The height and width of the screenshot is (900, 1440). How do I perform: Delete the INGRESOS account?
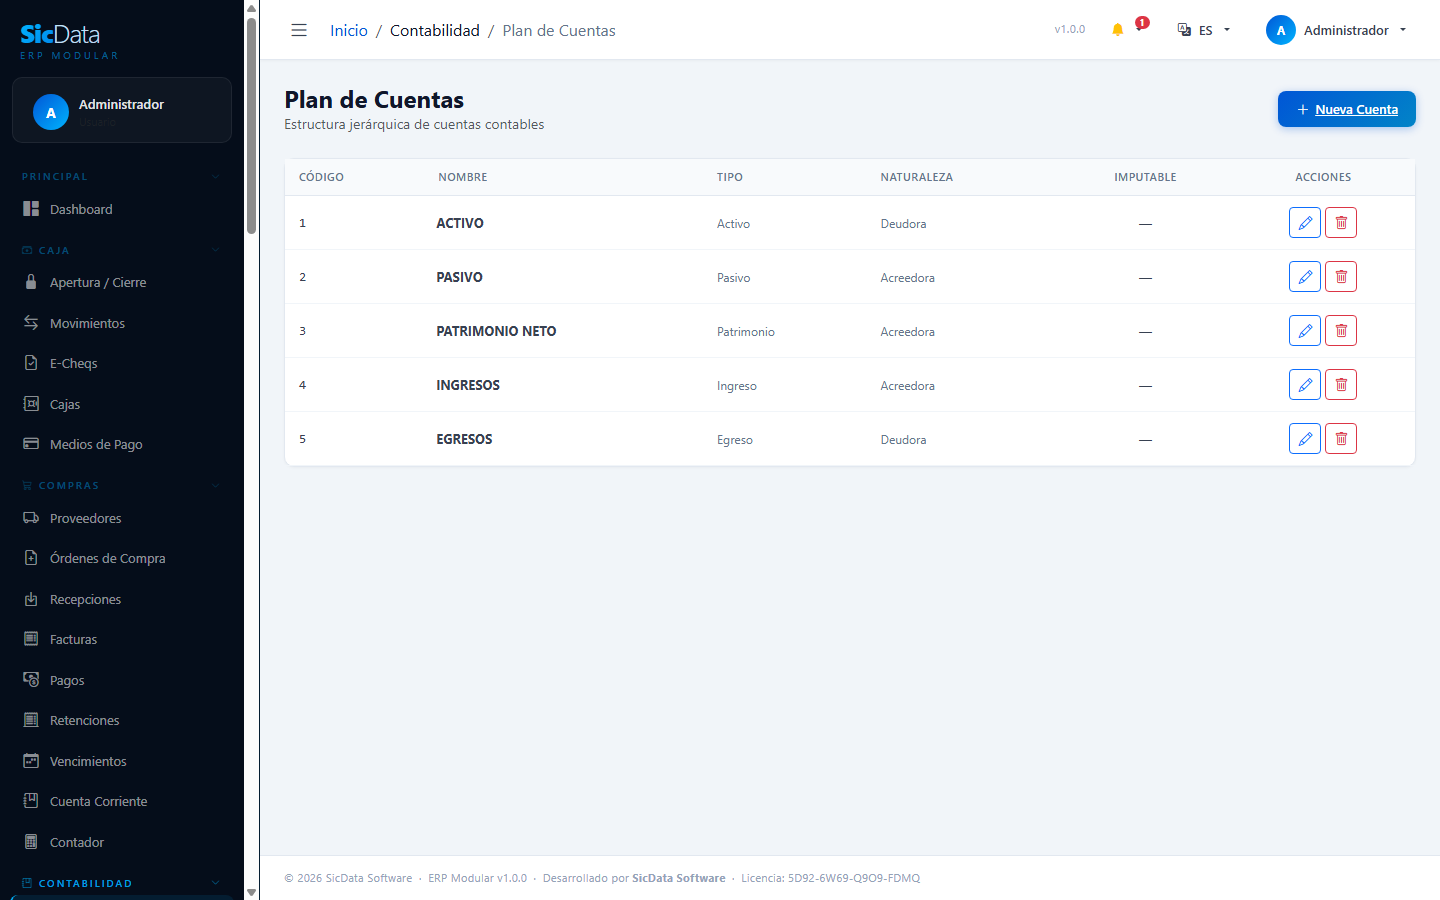point(1341,385)
